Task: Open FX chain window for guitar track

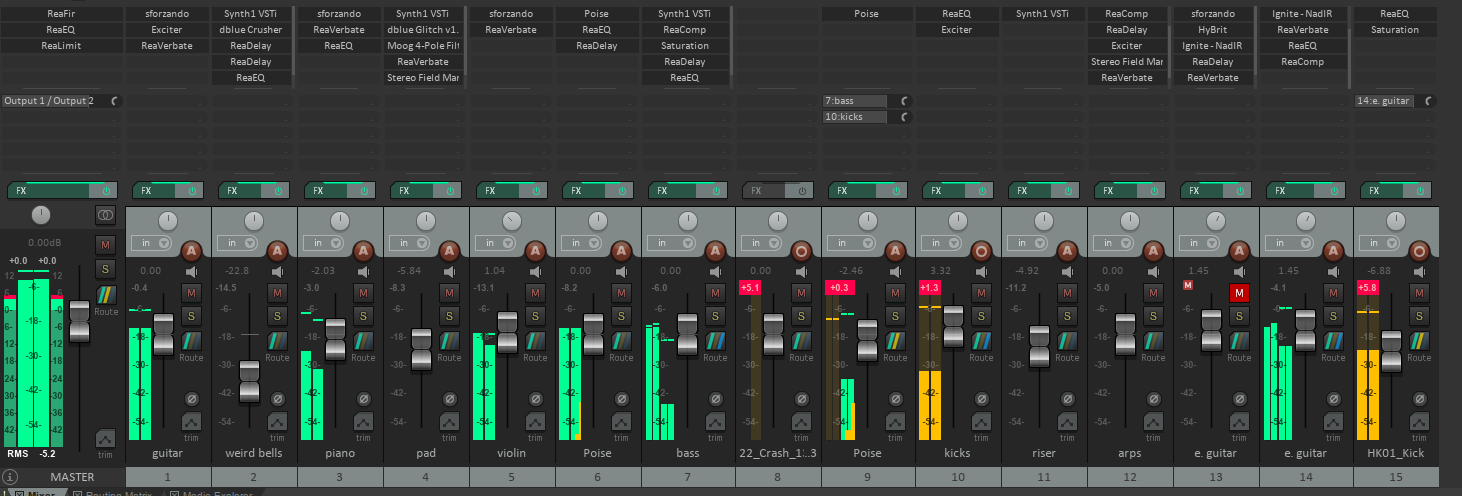Action: [x=155, y=190]
